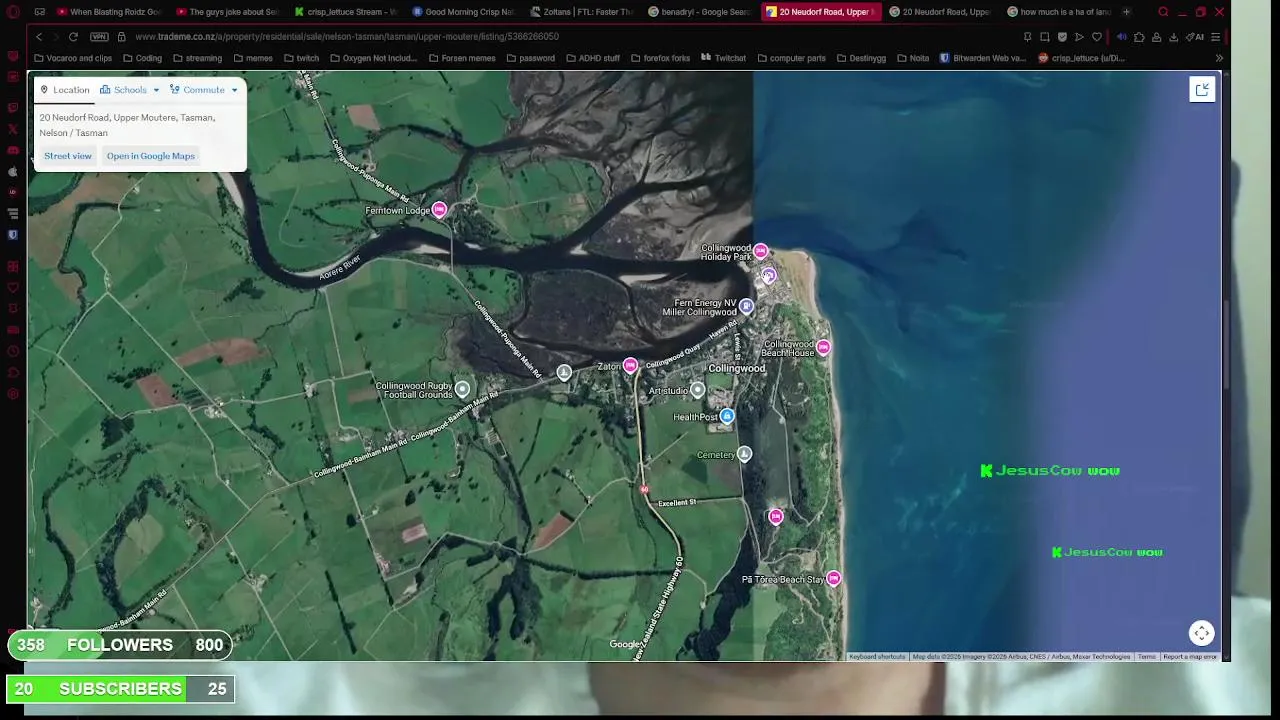
Task: Open easy setup menu lines icon
Action: 1215,37
